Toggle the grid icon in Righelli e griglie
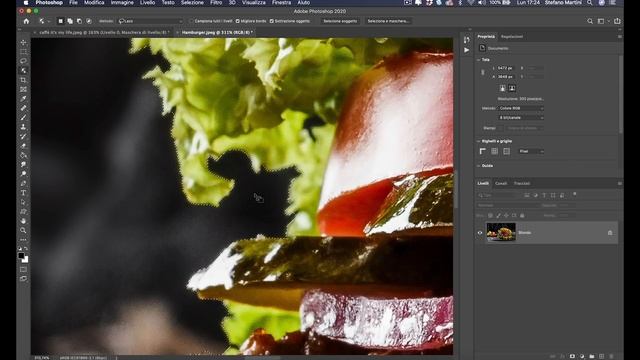 (495, 151)
